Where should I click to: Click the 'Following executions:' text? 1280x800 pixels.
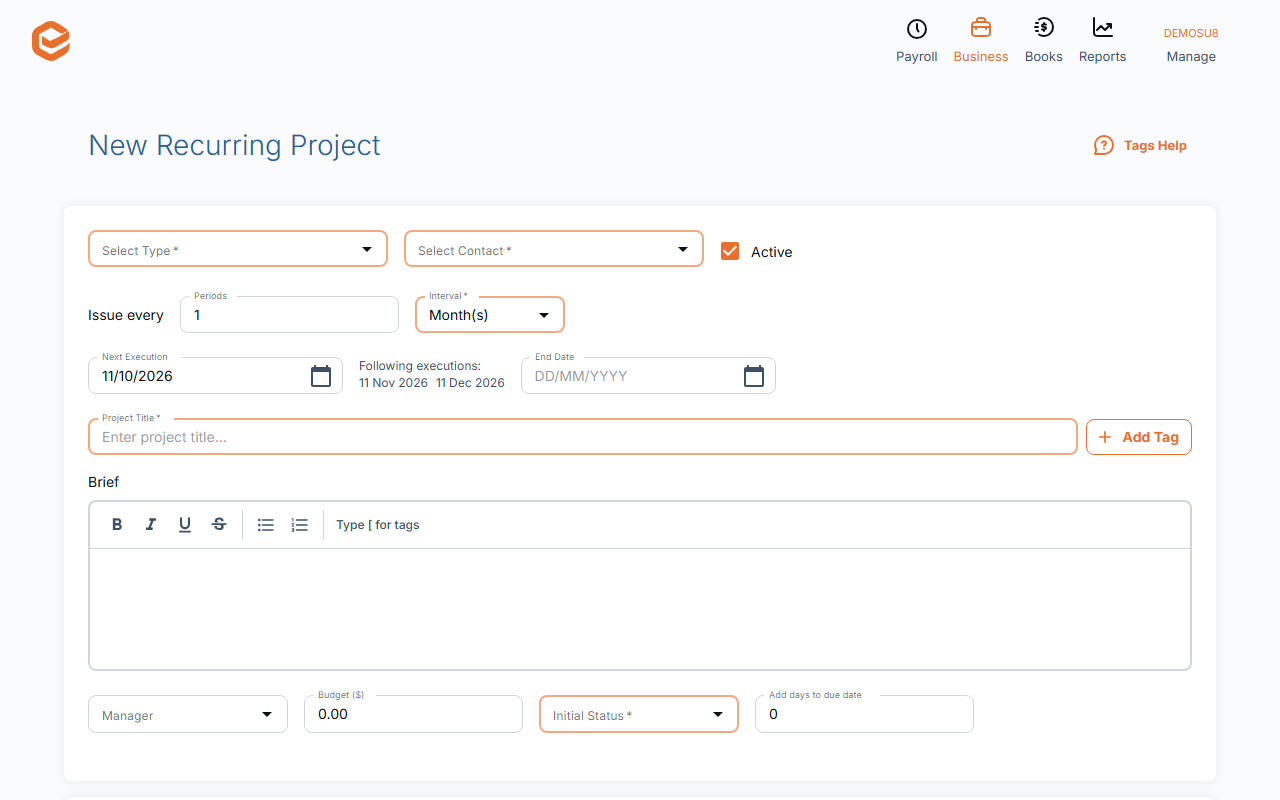click(420, 366)
